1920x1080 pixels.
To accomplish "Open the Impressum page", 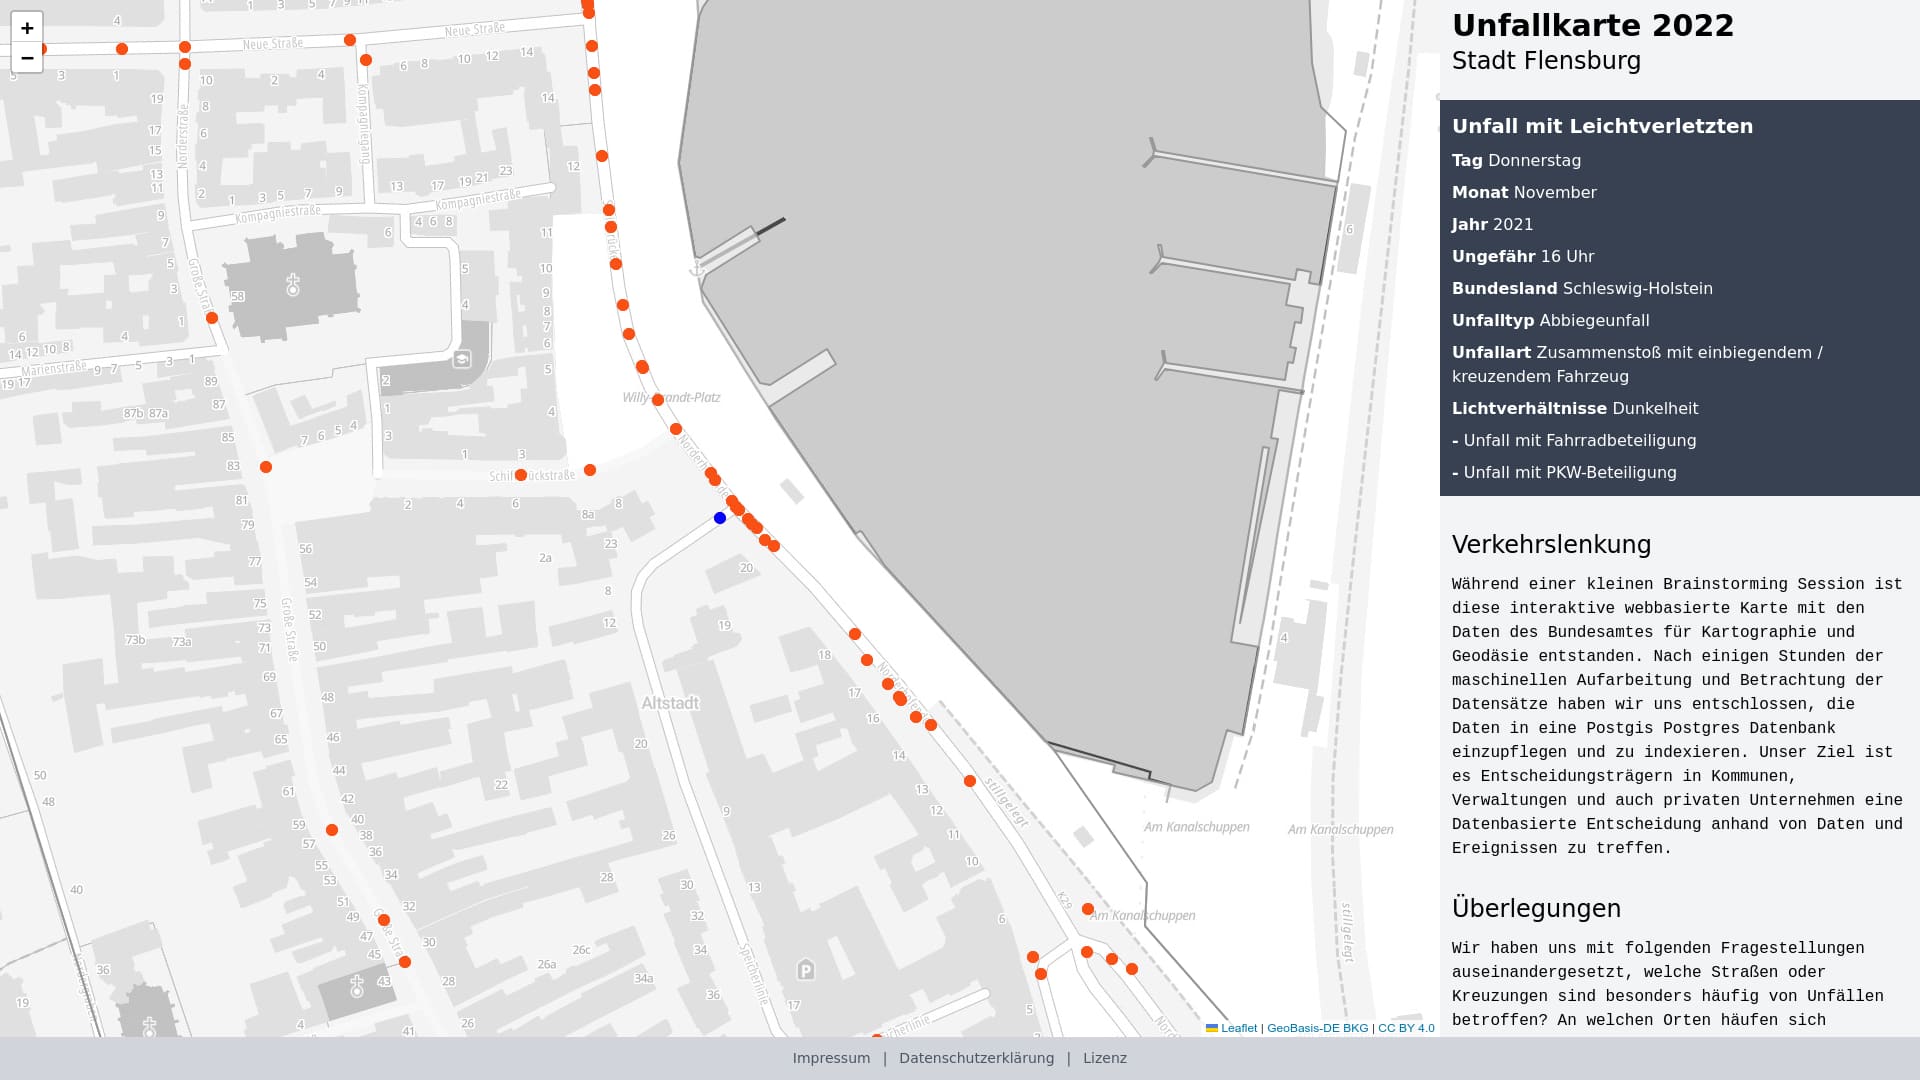I will click(x=831, y=1057).
